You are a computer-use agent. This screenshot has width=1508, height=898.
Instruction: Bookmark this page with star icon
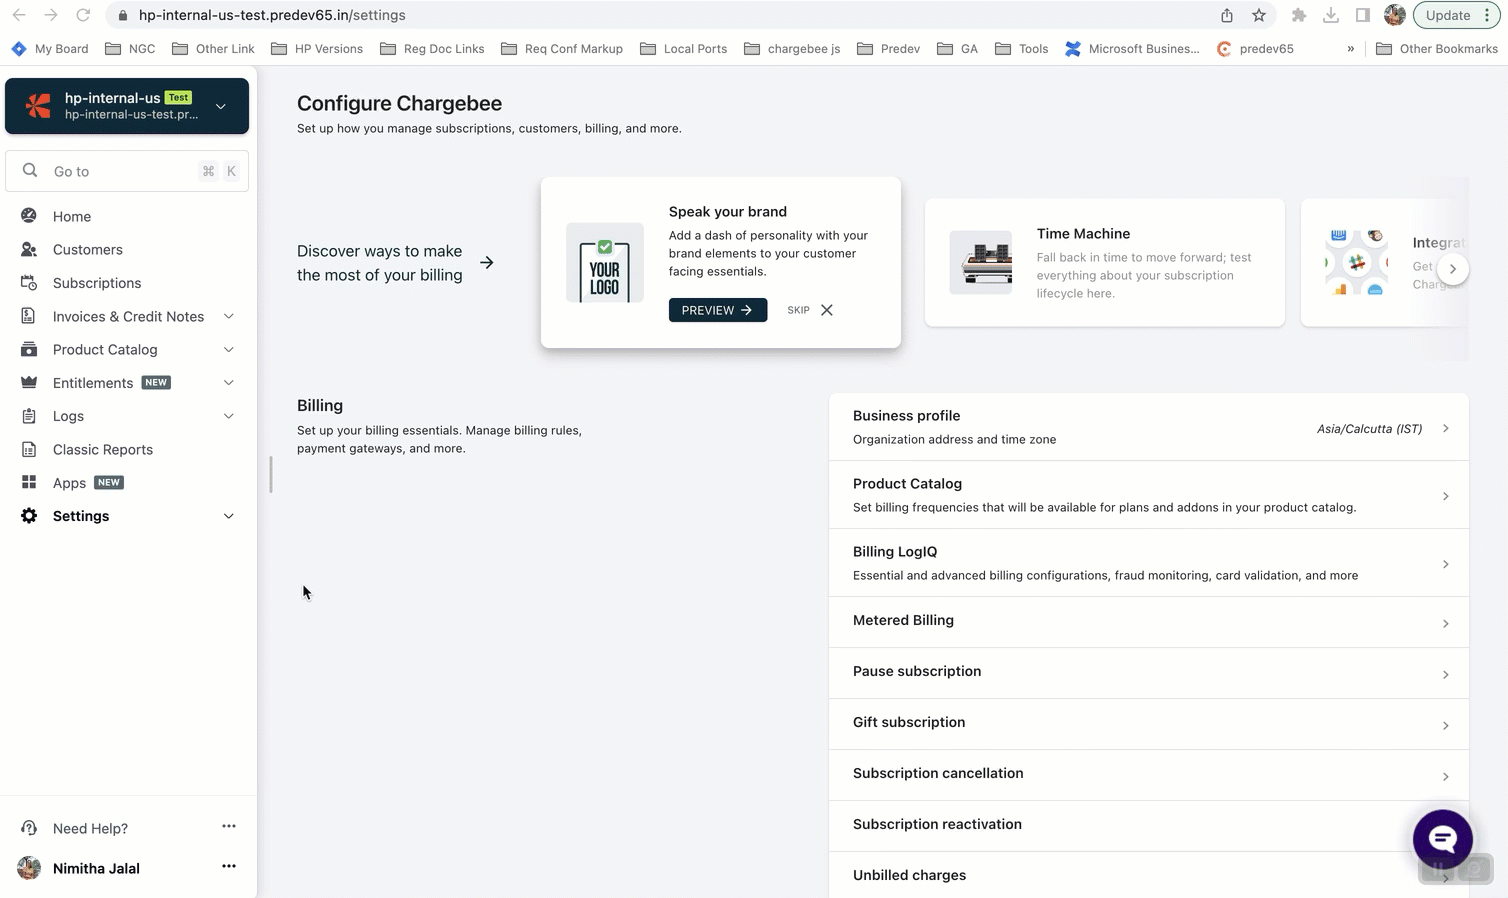pyautogui.click(x=1259, y=15)
